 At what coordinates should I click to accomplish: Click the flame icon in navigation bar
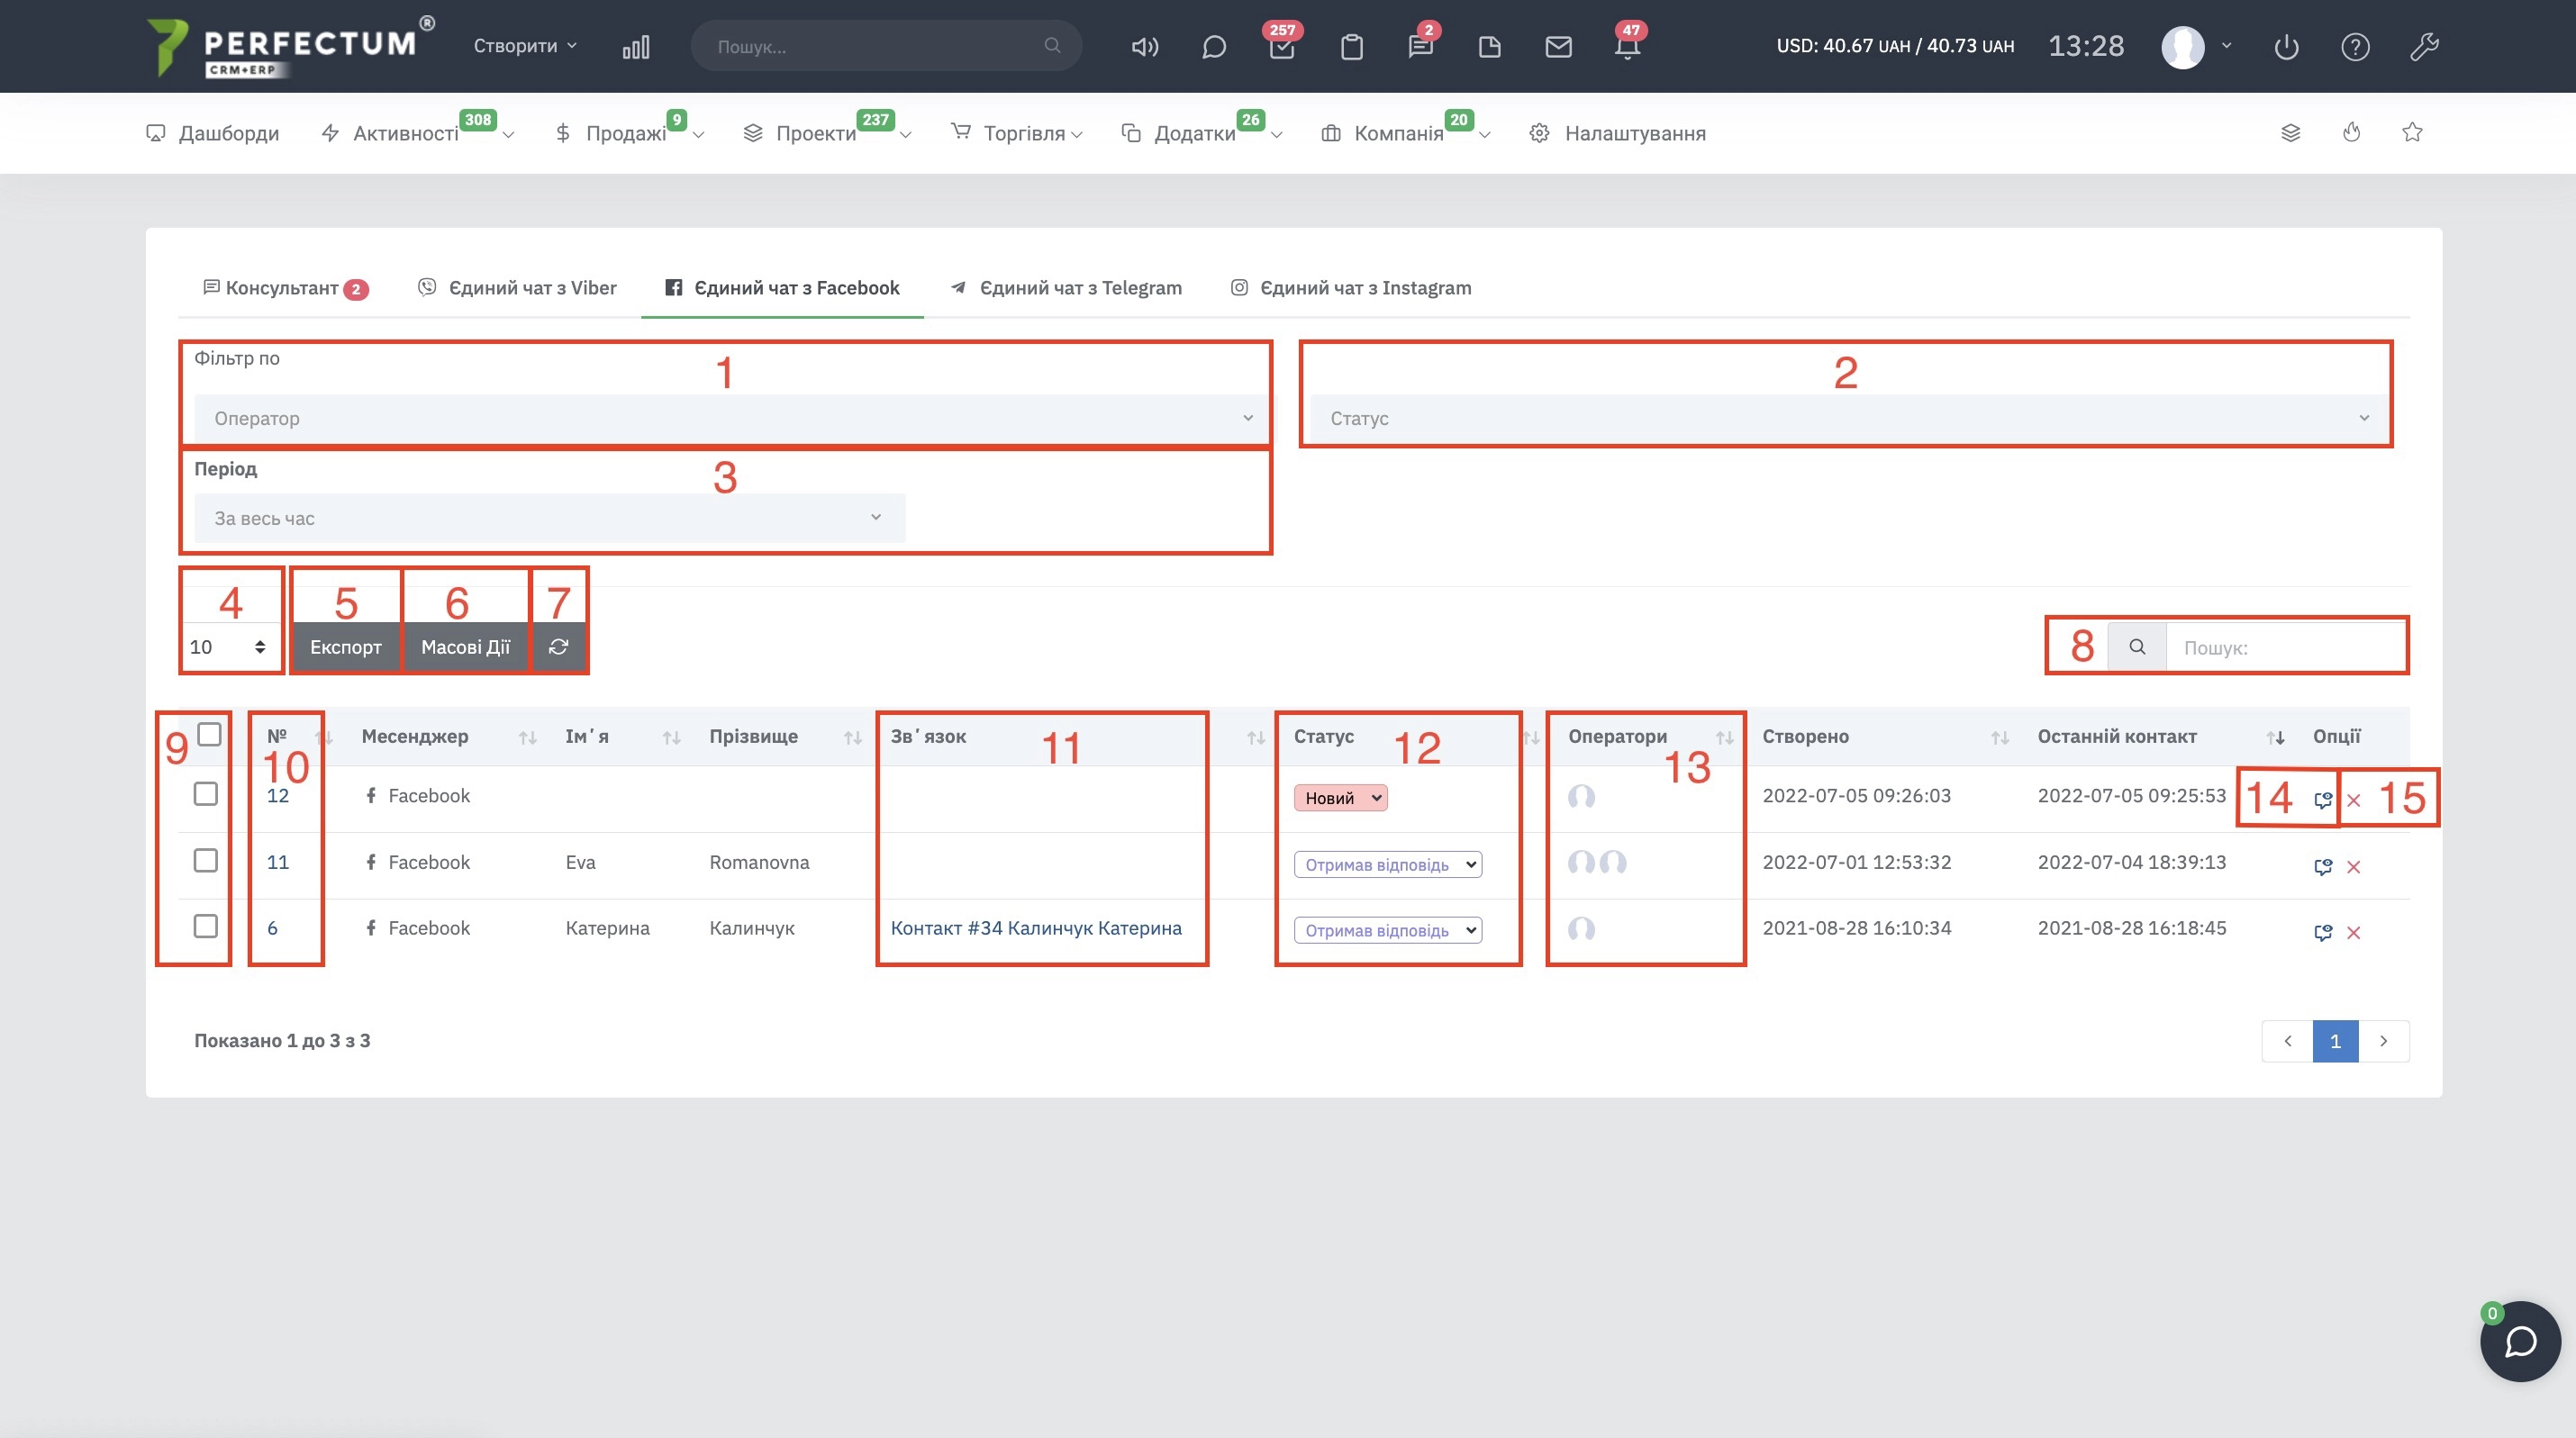click(x=2351, y=132)
